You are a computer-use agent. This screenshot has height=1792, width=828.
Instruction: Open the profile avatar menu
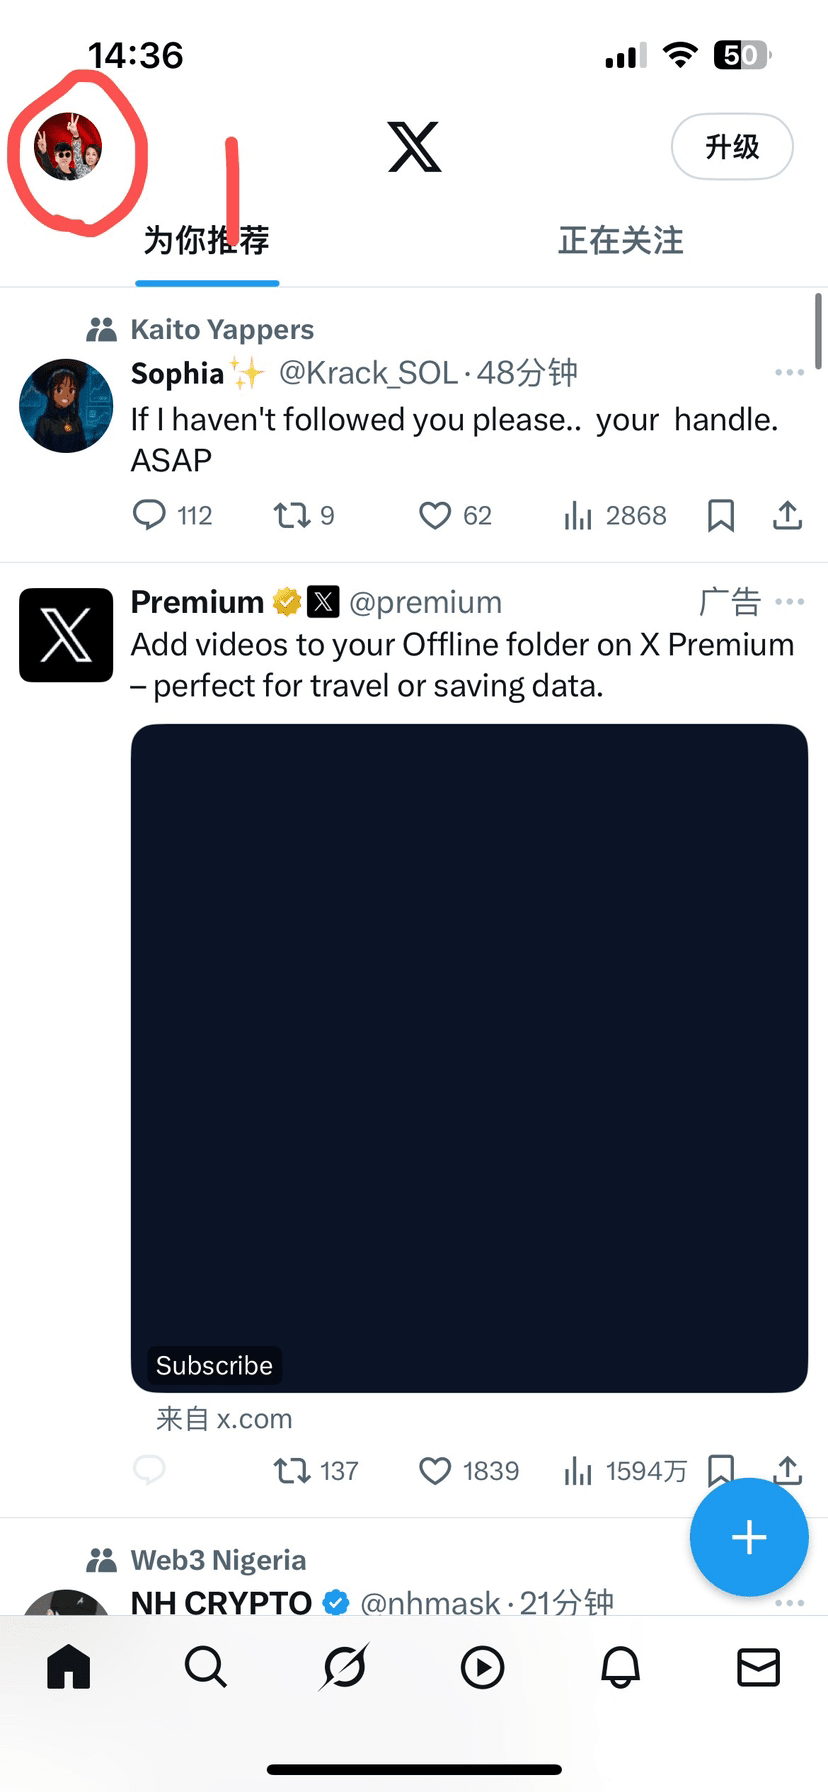click(68, 147)
